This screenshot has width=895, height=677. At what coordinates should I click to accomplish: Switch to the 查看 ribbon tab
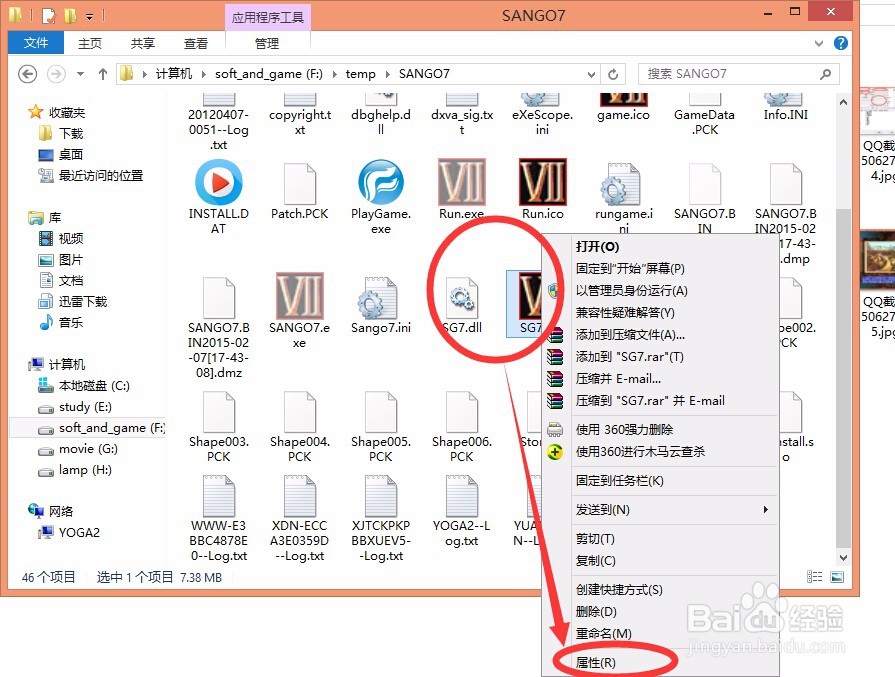click(x=196, y=43)
